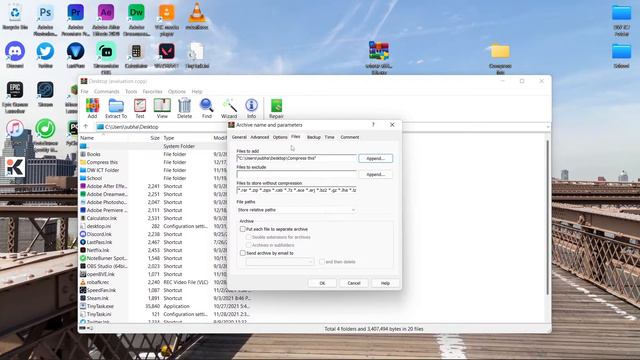This screenshot has width=640, height=360.
Task: Select the Steam desktop icon
Action: coord(45,94)
